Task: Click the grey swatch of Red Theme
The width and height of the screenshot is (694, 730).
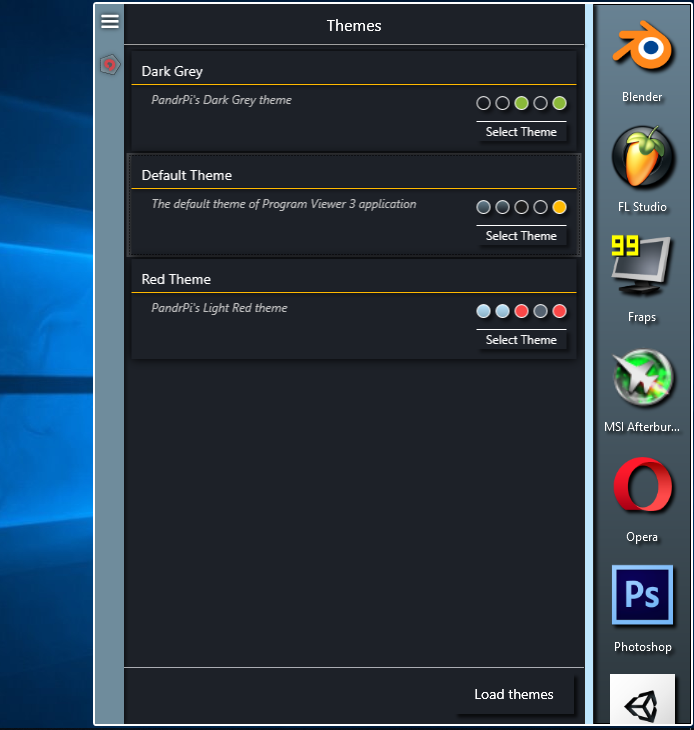Action: coord(540,311)
